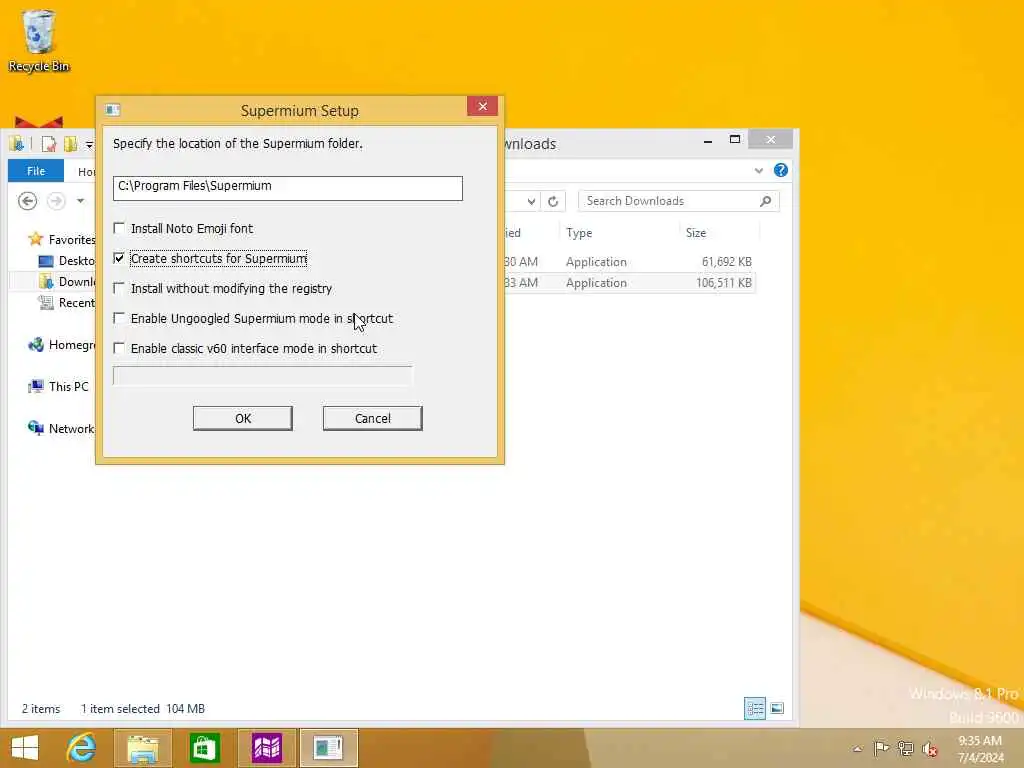Select This PC in navigation pane
Image resolution: width=1024 pixels, height=768 pixels.
coord(58,387)
